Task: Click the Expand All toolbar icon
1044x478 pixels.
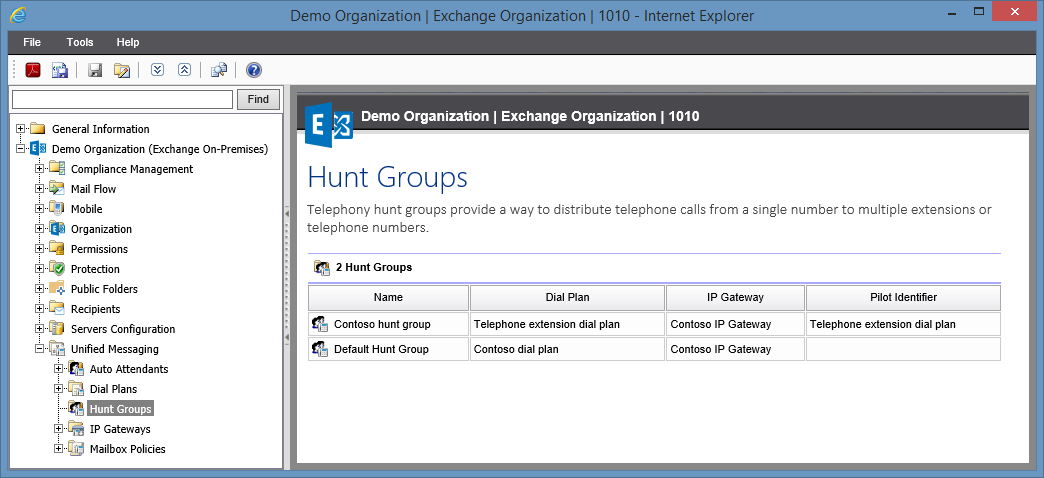Action: 157,69
